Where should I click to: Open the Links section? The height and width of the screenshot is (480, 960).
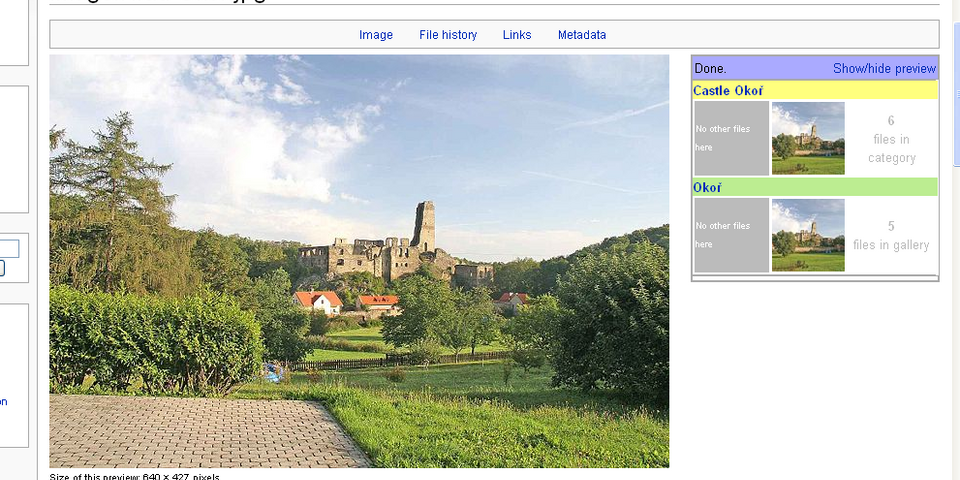517,35
